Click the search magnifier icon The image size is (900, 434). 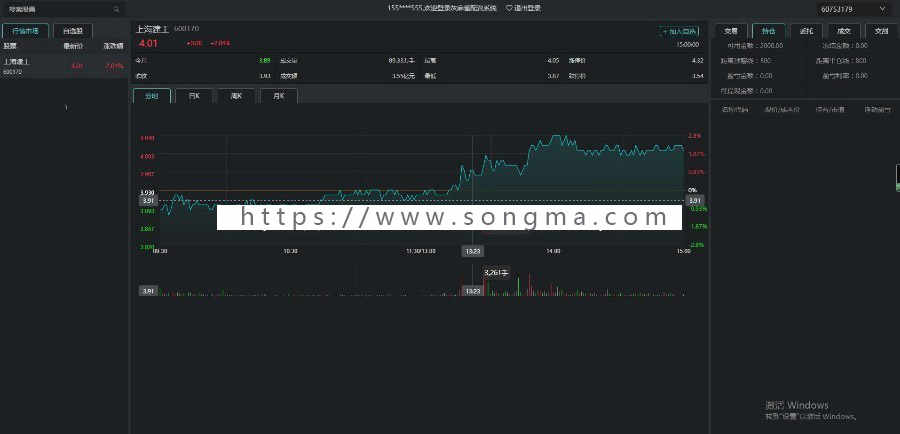click(x=117, y=9)
